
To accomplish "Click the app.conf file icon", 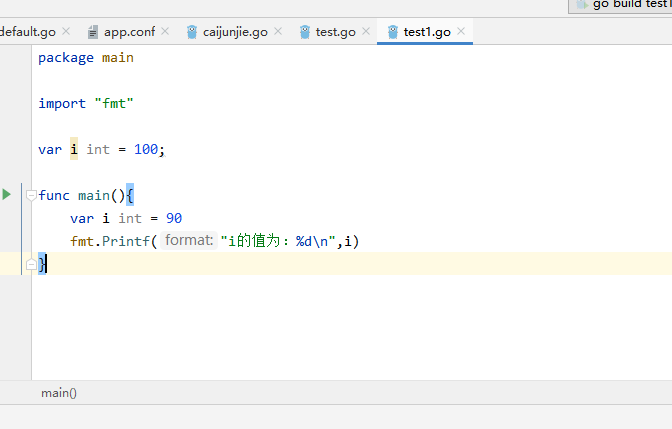I will [93, 32].
